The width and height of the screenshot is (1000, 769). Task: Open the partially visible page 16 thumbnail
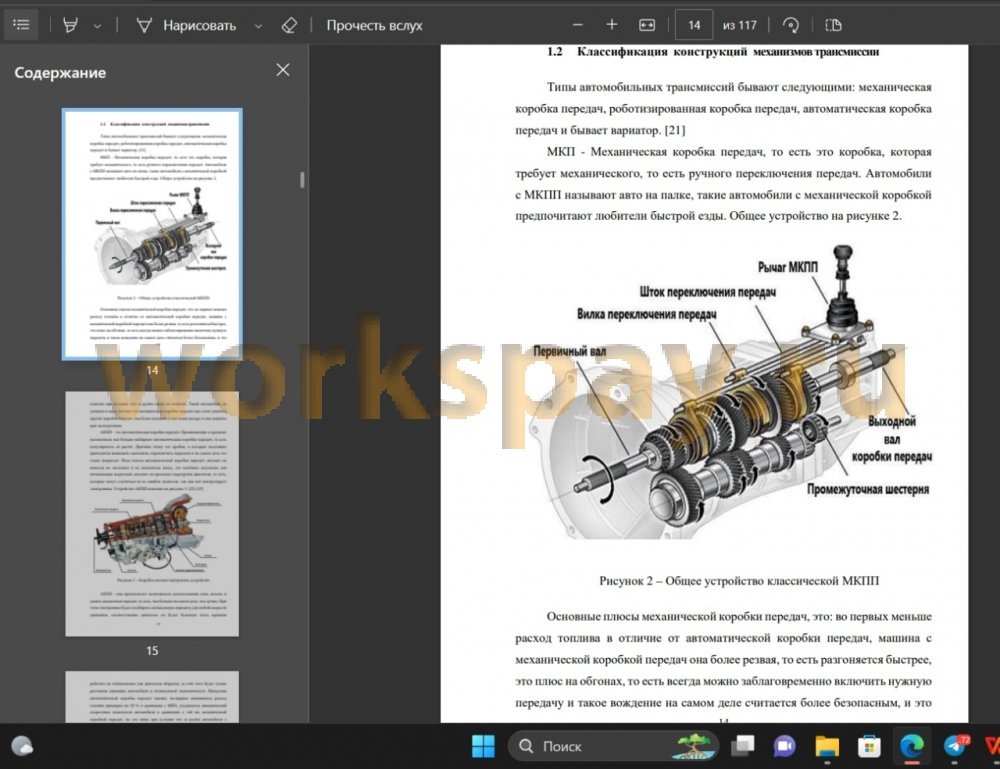pyautogui.click(x=152, y=696)
